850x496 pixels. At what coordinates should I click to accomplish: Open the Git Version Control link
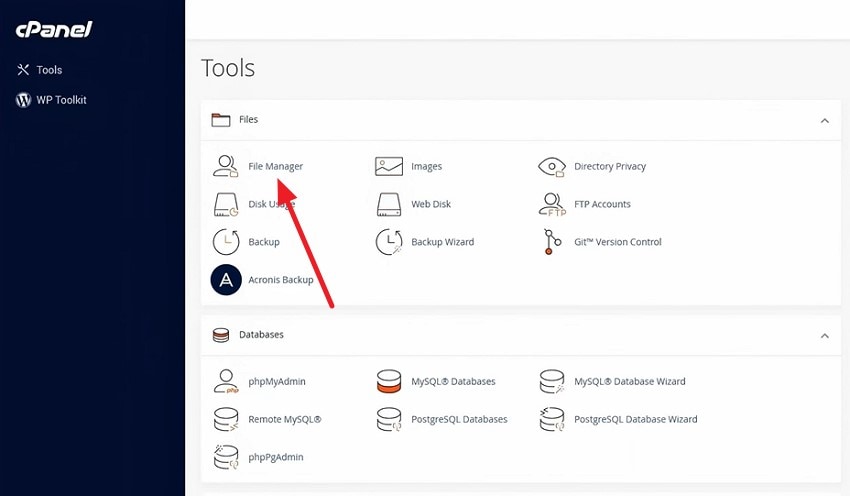(x=617, y=242)
